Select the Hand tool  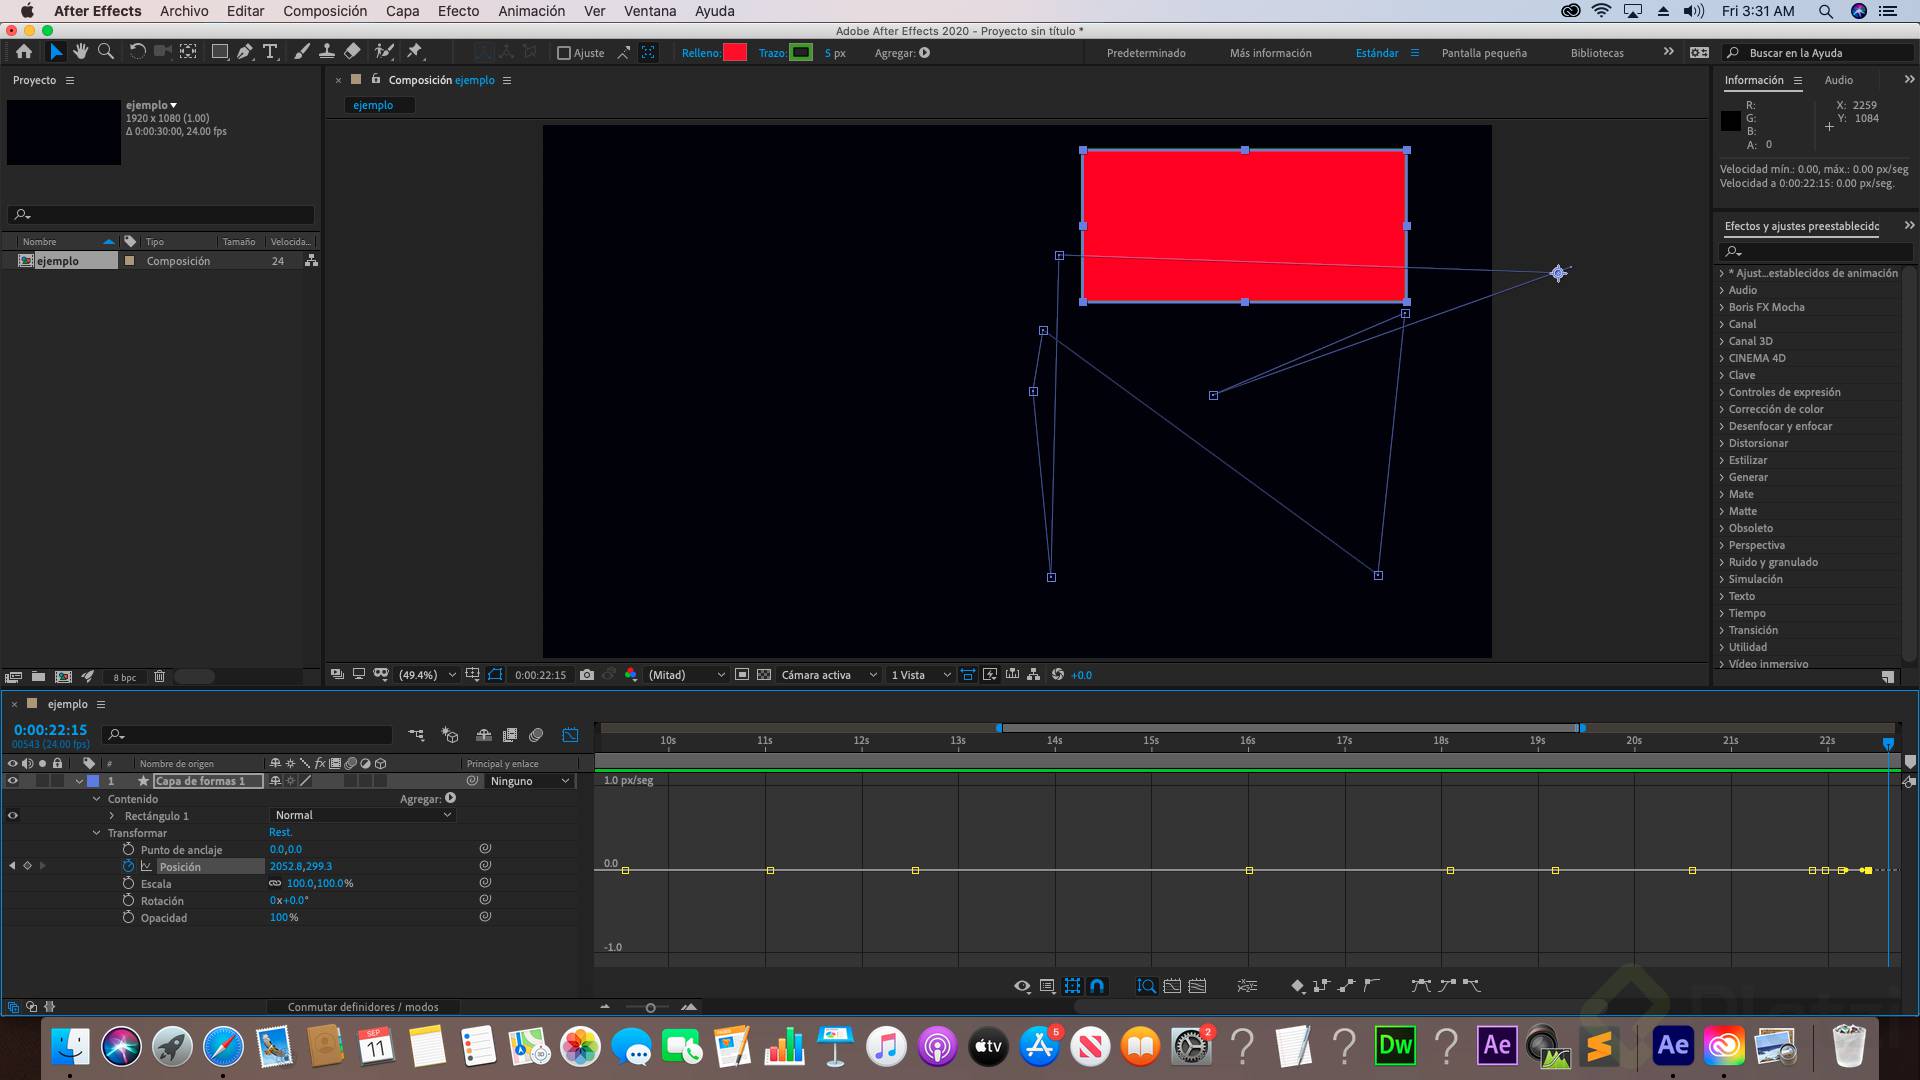pyautogui.click(x=80, y=52)
